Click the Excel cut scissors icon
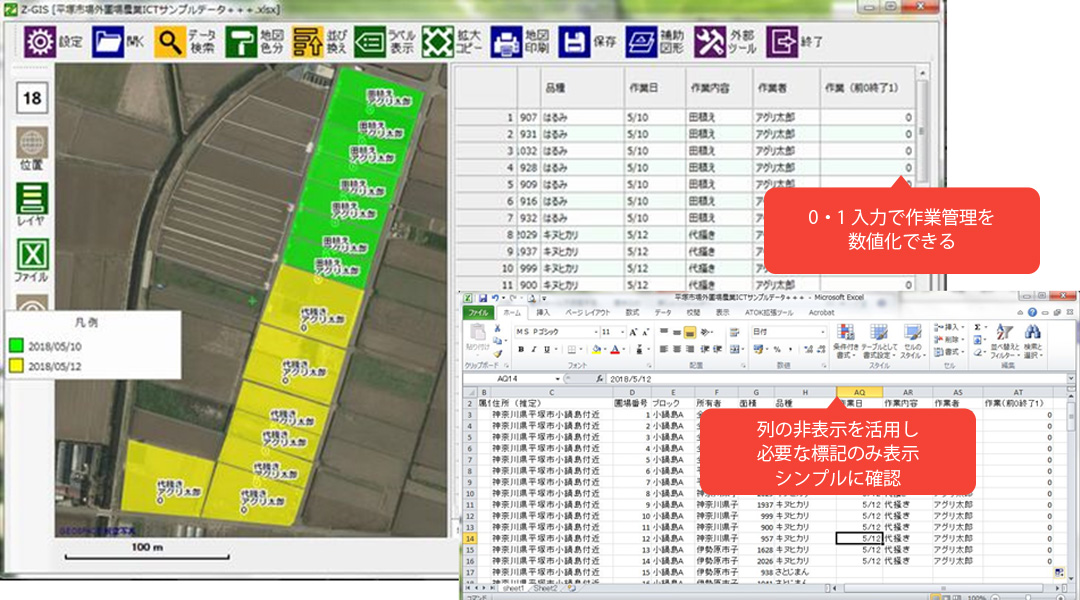1080x600 pixels. (x=497, y=329)
